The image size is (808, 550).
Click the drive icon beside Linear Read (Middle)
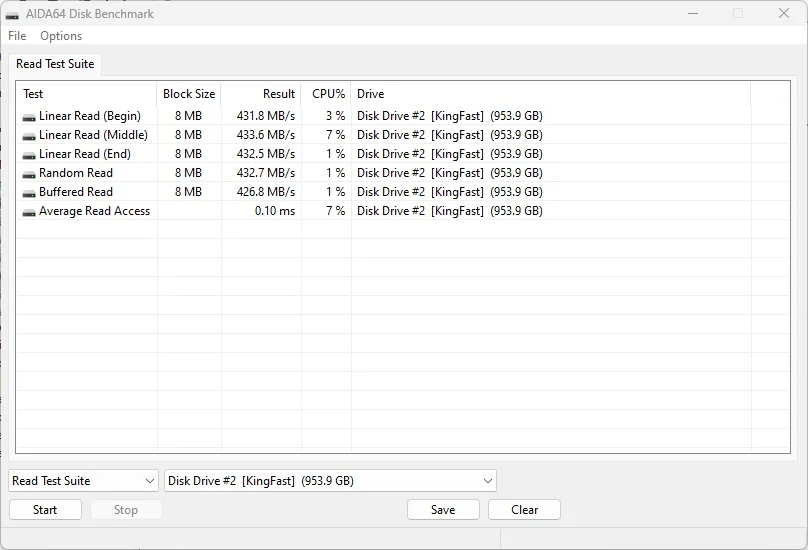[29, 136]
